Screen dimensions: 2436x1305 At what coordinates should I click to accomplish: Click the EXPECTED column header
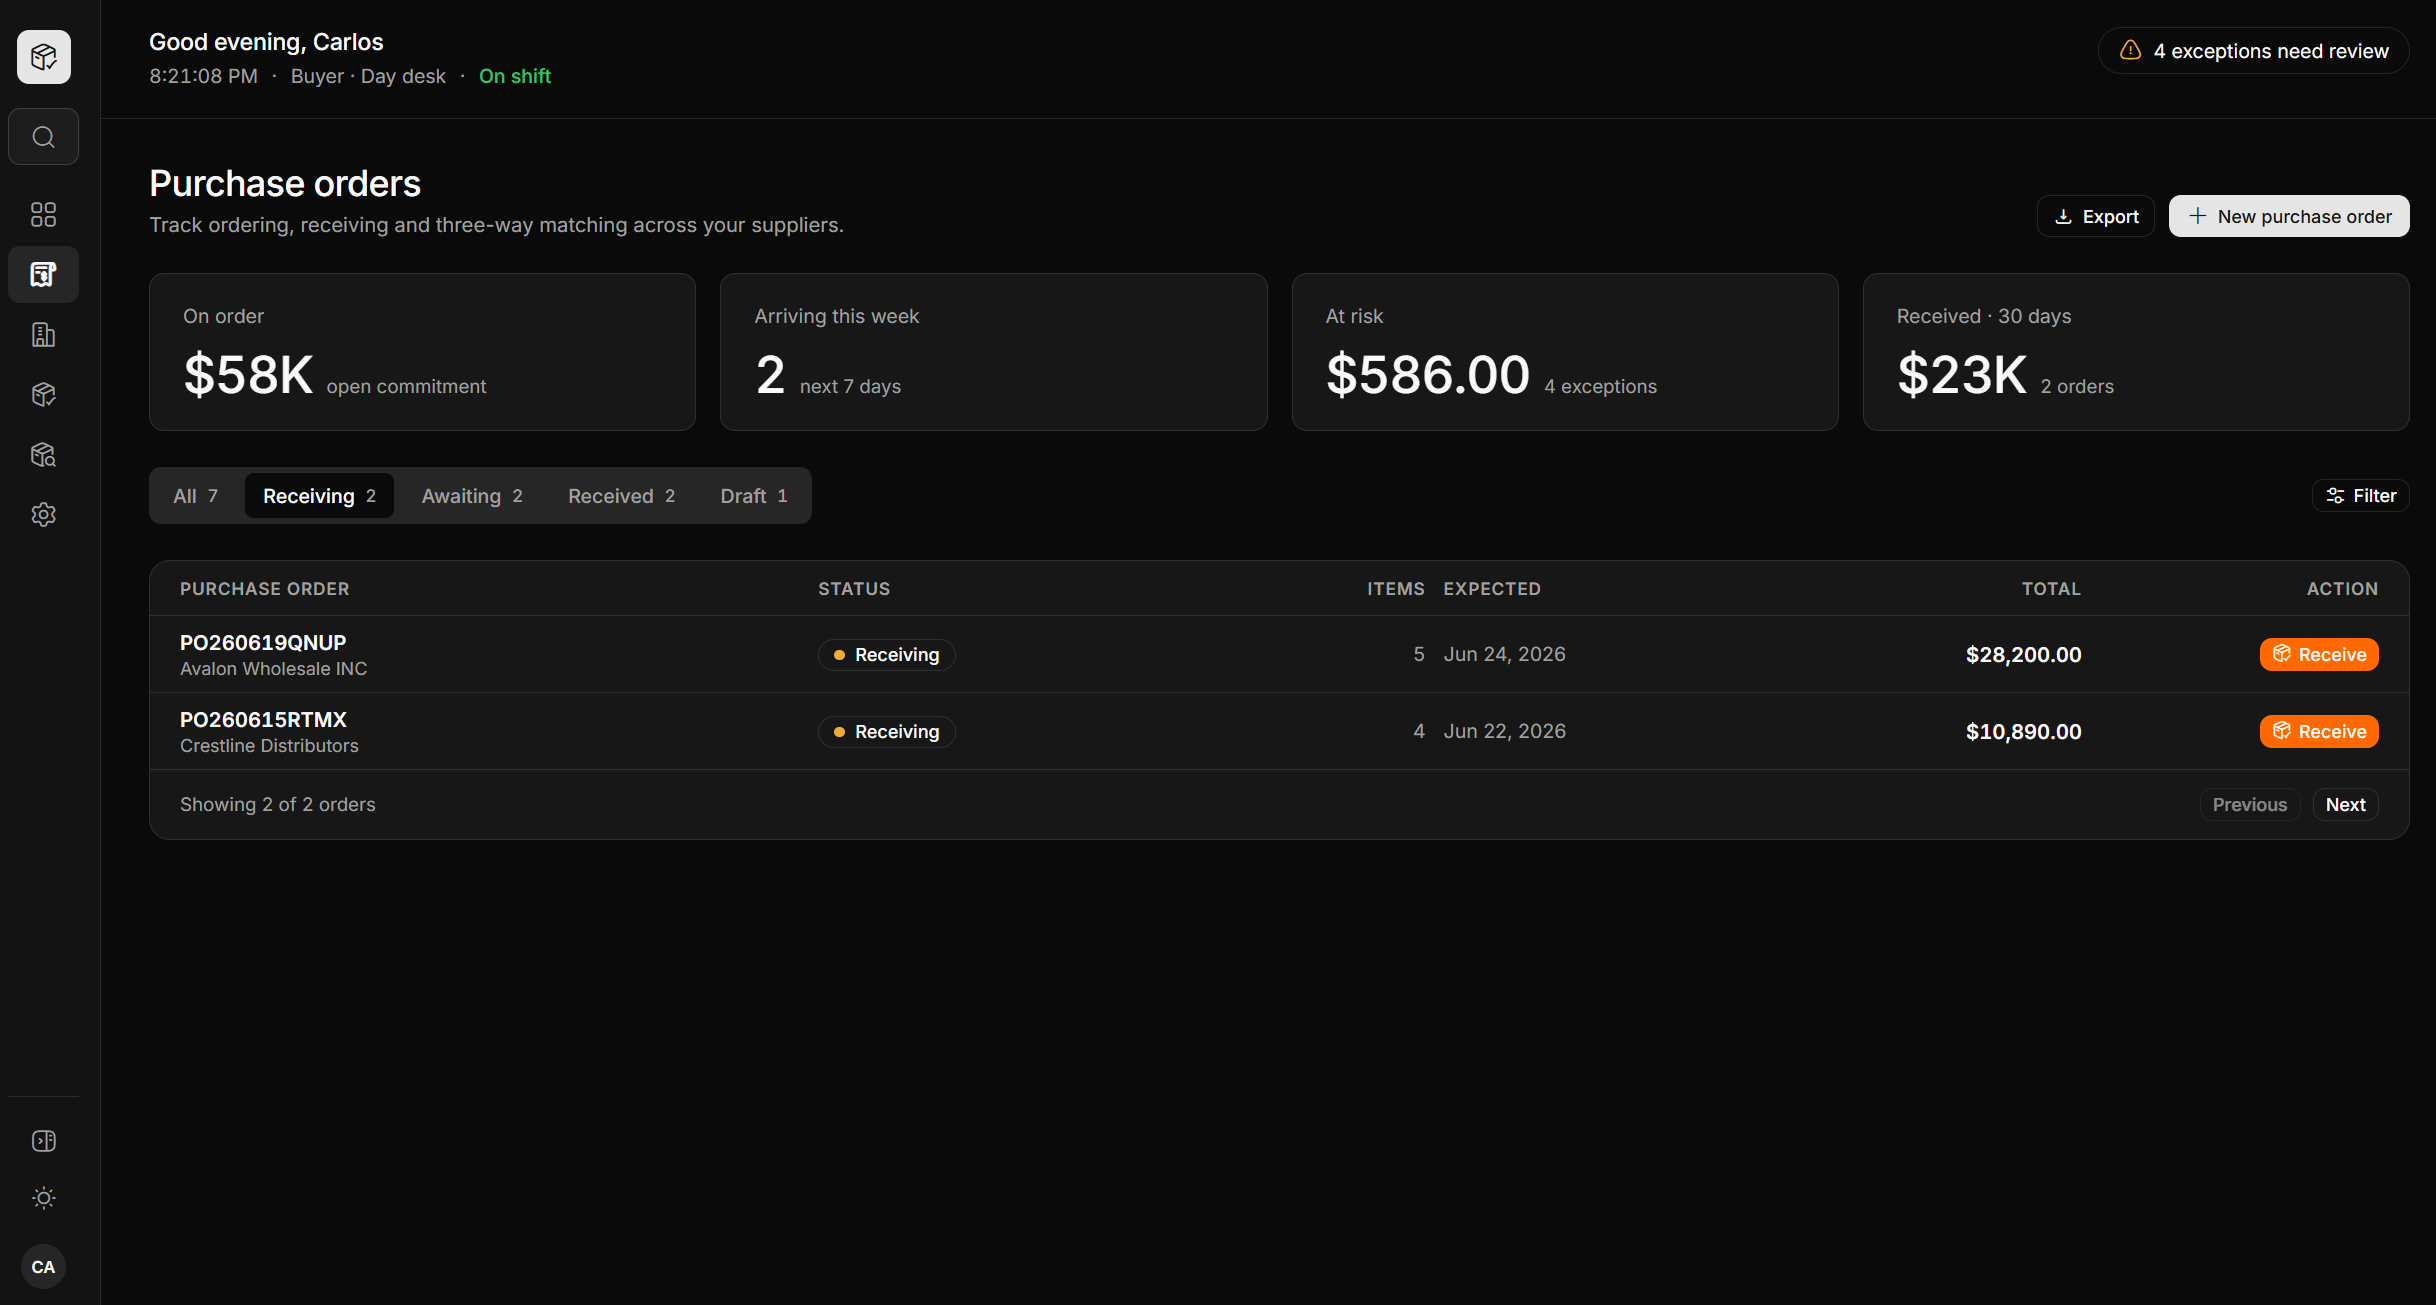click(x=1491, y=589)
